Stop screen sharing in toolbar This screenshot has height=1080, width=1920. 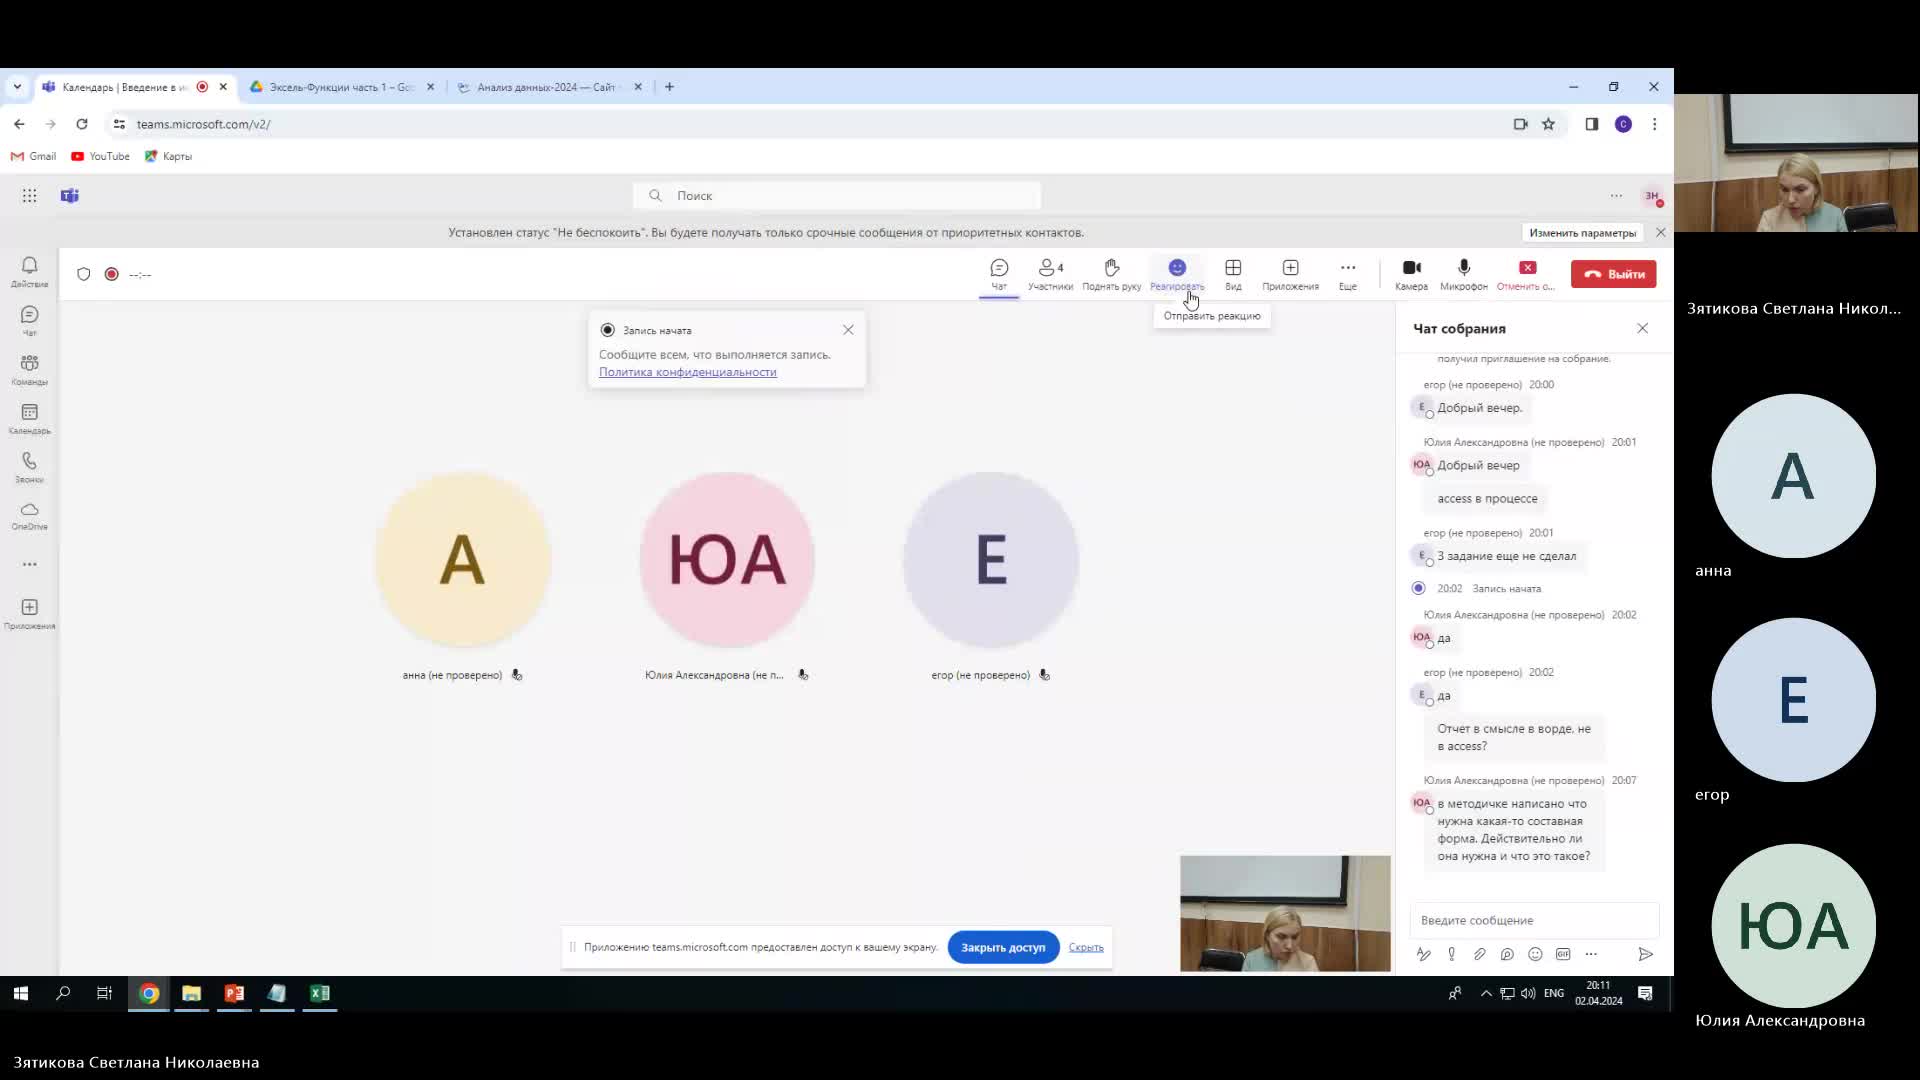coord(1526,274)
